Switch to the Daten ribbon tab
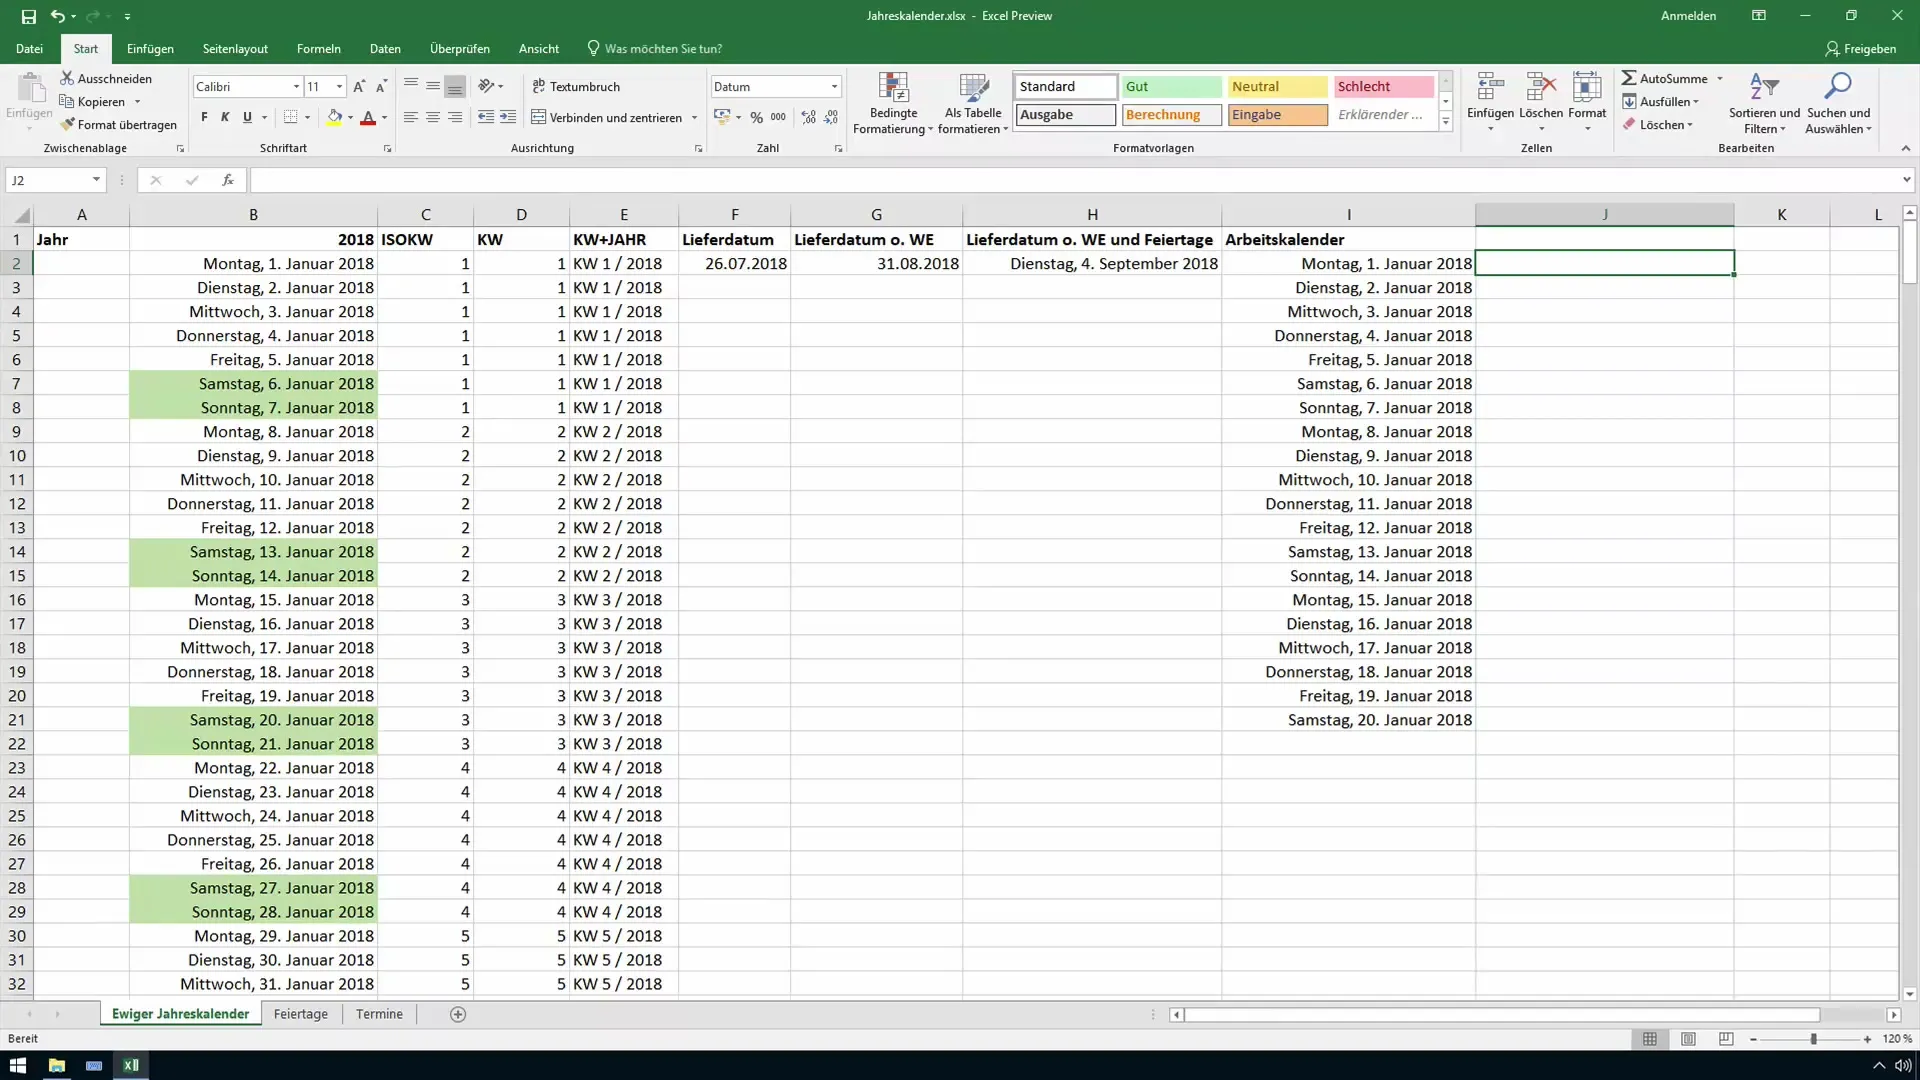 point(385,48)
